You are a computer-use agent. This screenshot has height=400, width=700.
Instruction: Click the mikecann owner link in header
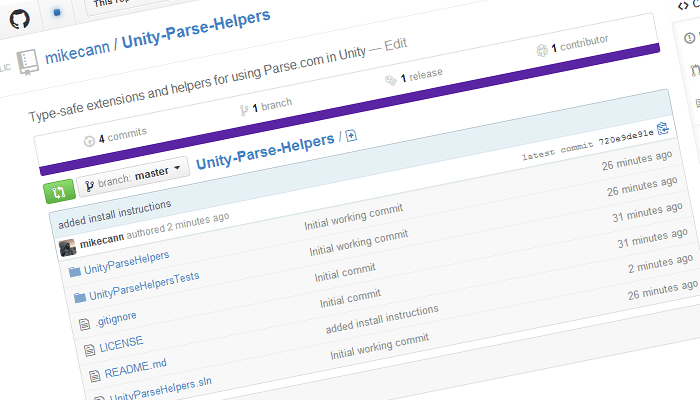click(78, 55)
